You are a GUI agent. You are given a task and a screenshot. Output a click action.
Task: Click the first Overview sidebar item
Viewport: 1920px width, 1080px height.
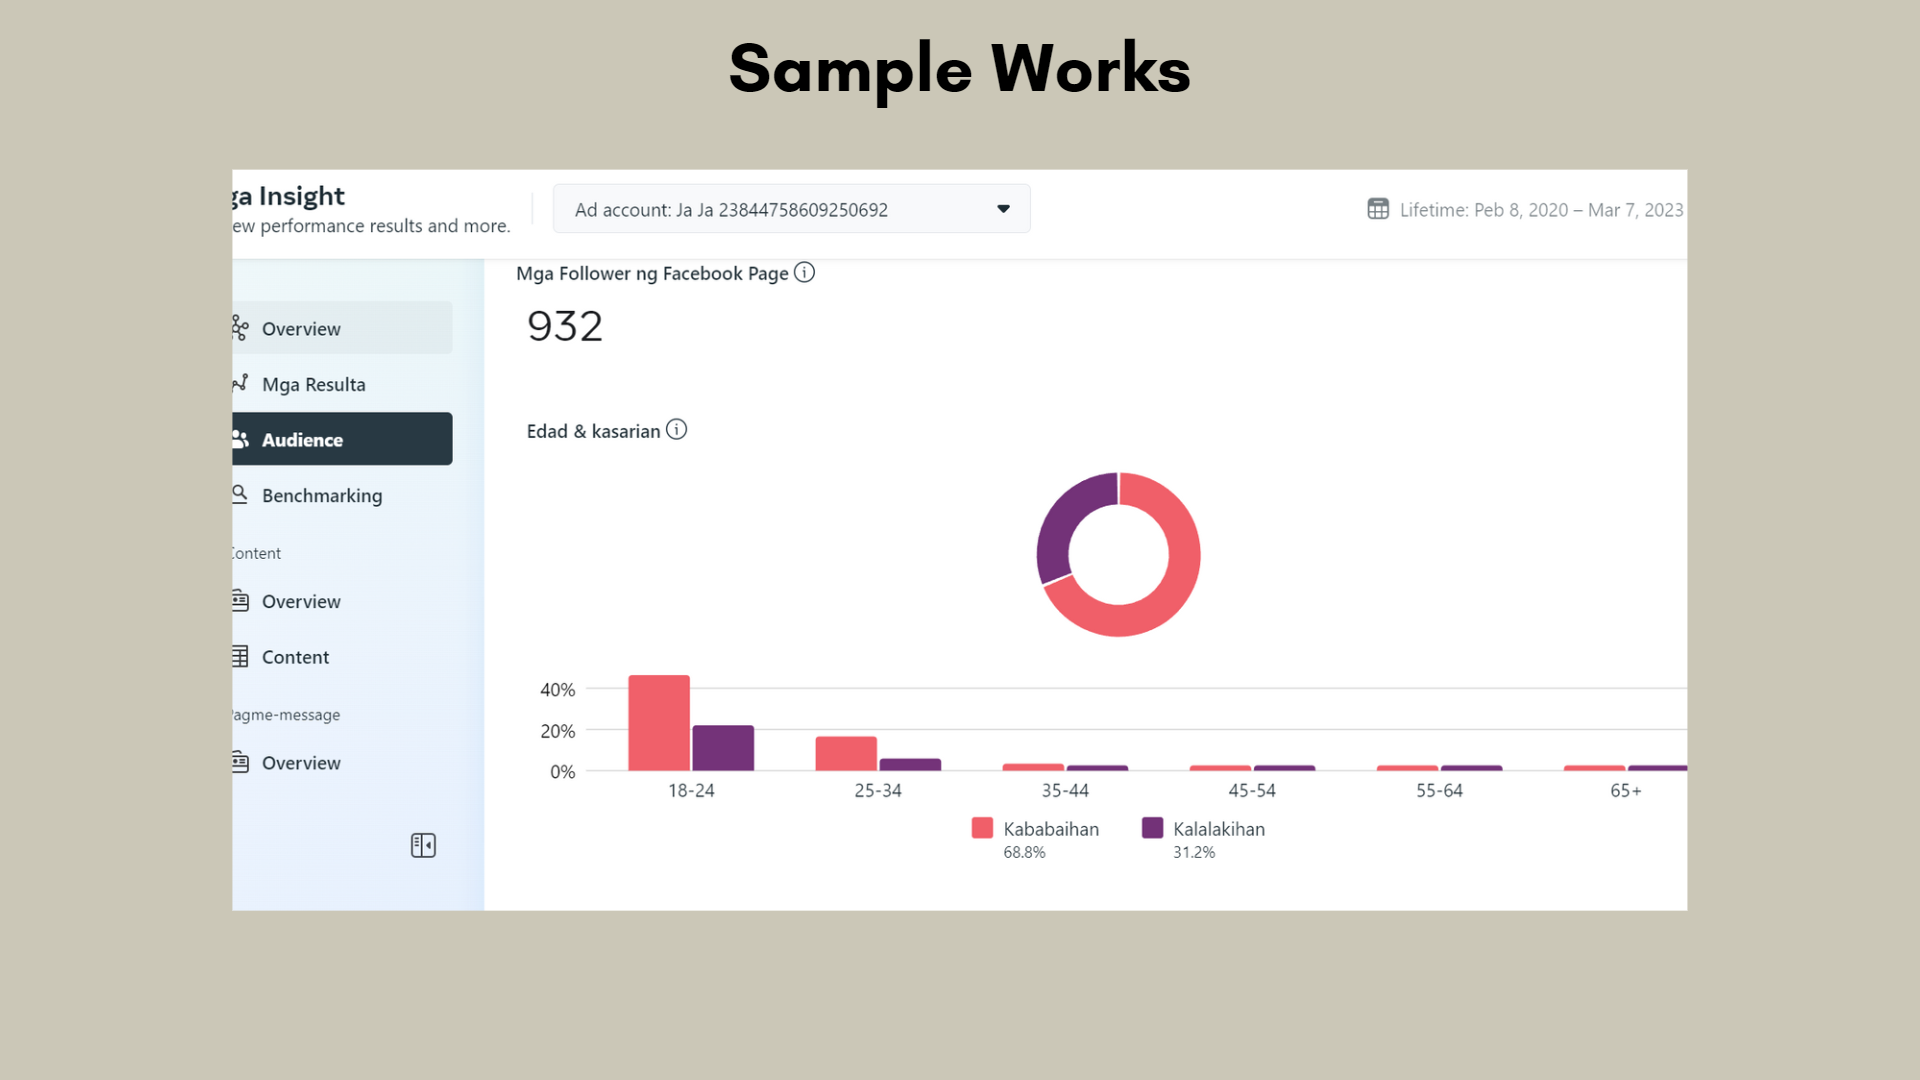click(x=342, y=328)
